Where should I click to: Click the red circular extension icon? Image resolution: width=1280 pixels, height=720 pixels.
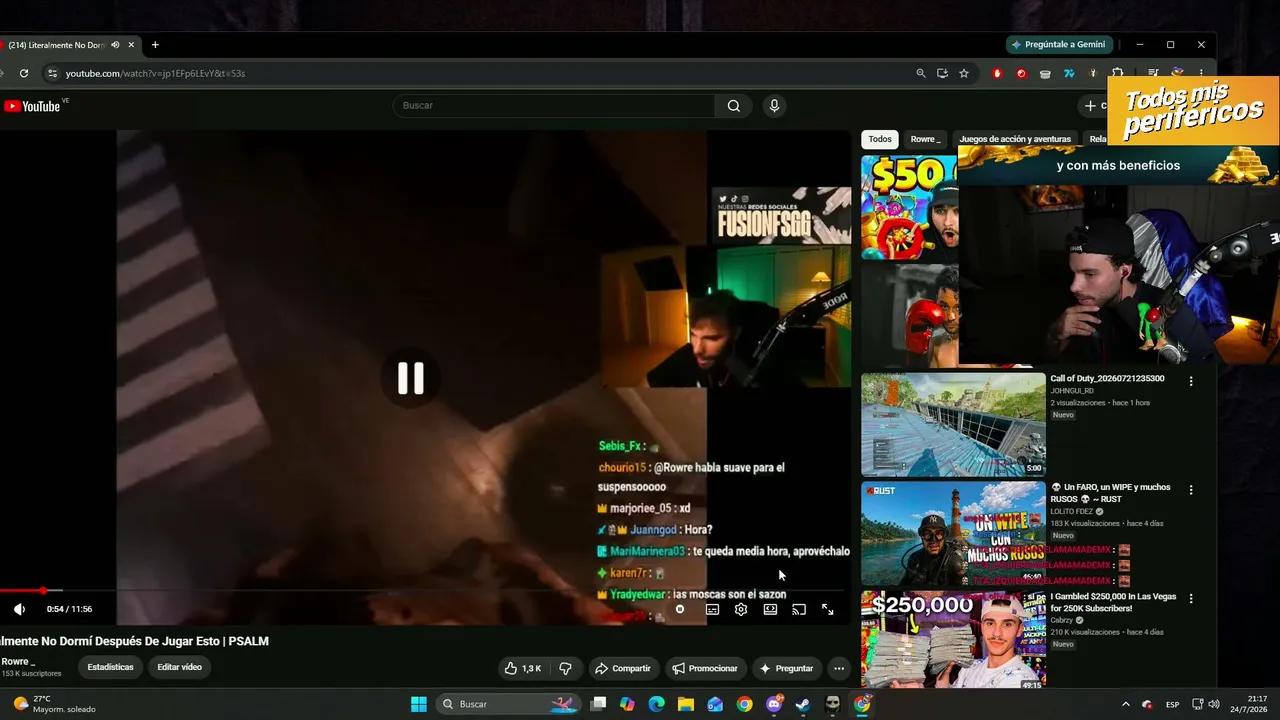[x=1021, y=73]
